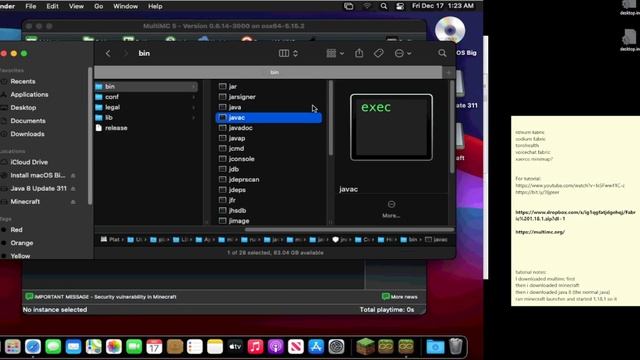The width and height of the screenshot is (640, 360).
Task: Open the Group By grid icon in Finder toolbar
Action: coord(331,53)
